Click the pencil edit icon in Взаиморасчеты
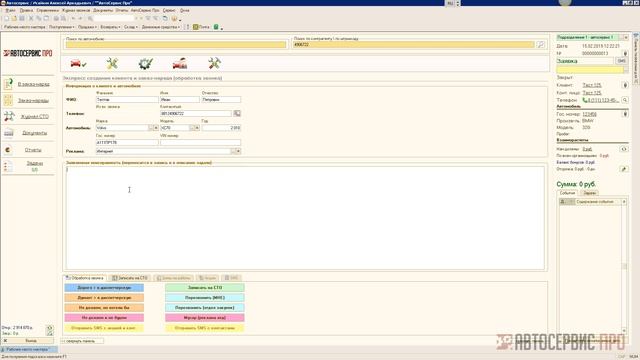This screenshot has width=640, height=360. click(624, 169)
